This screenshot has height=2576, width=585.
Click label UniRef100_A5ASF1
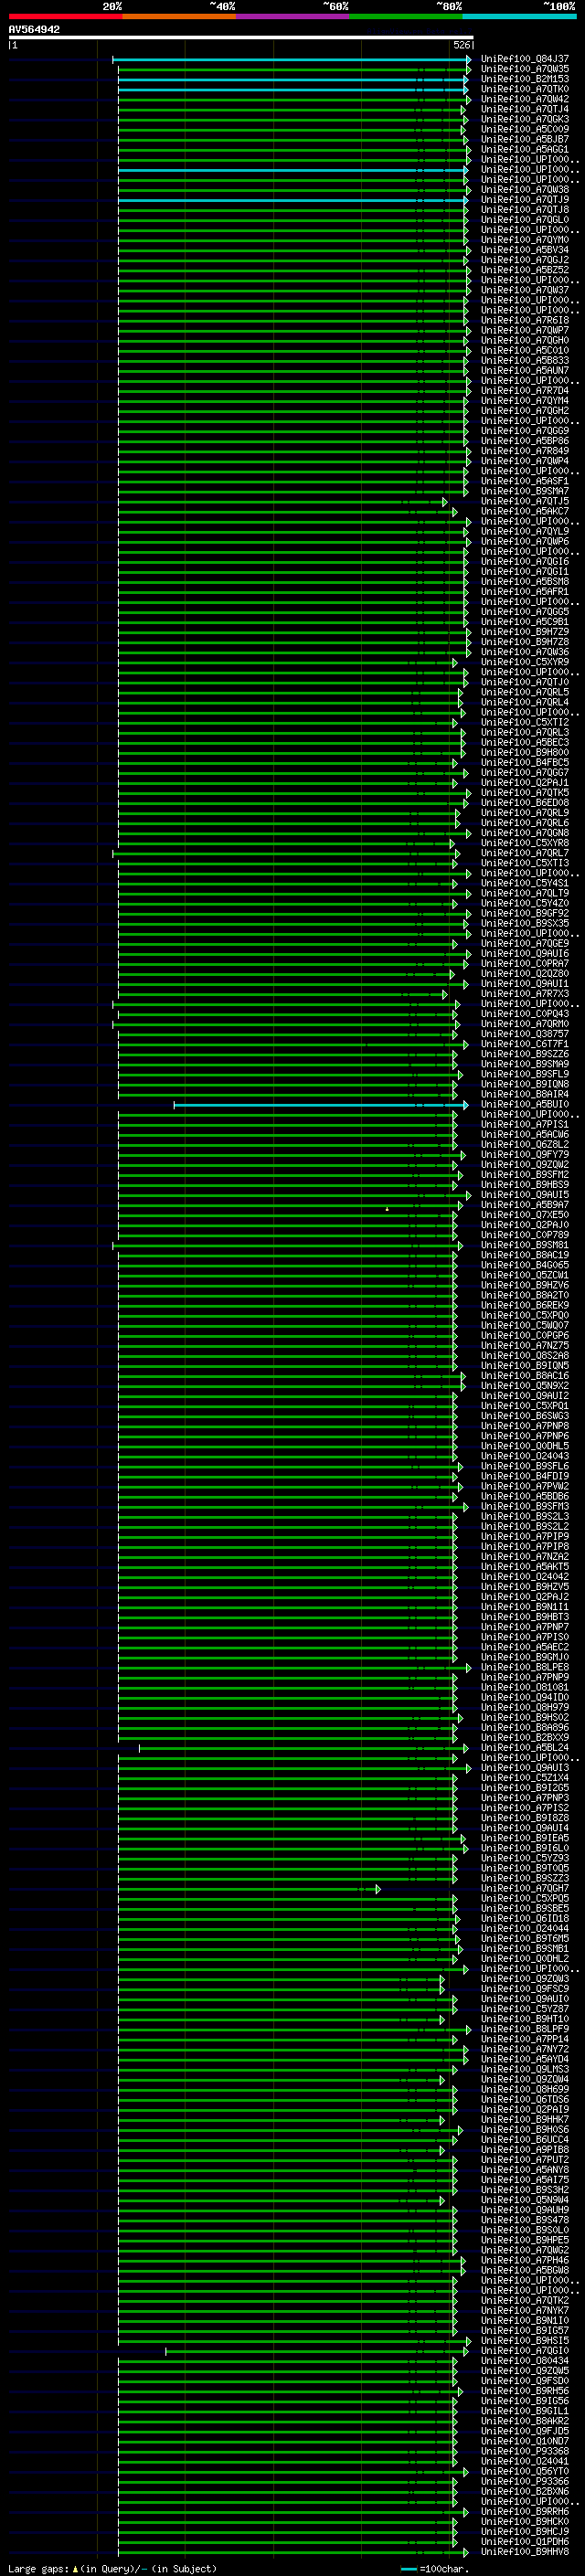pos(524,481)
